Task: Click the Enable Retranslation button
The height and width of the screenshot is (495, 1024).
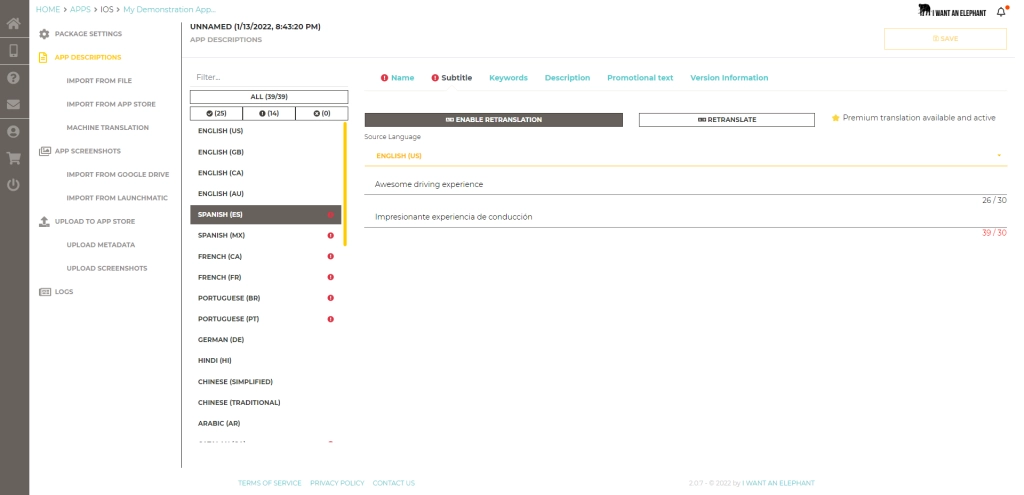Action: [x=494, y=120]
